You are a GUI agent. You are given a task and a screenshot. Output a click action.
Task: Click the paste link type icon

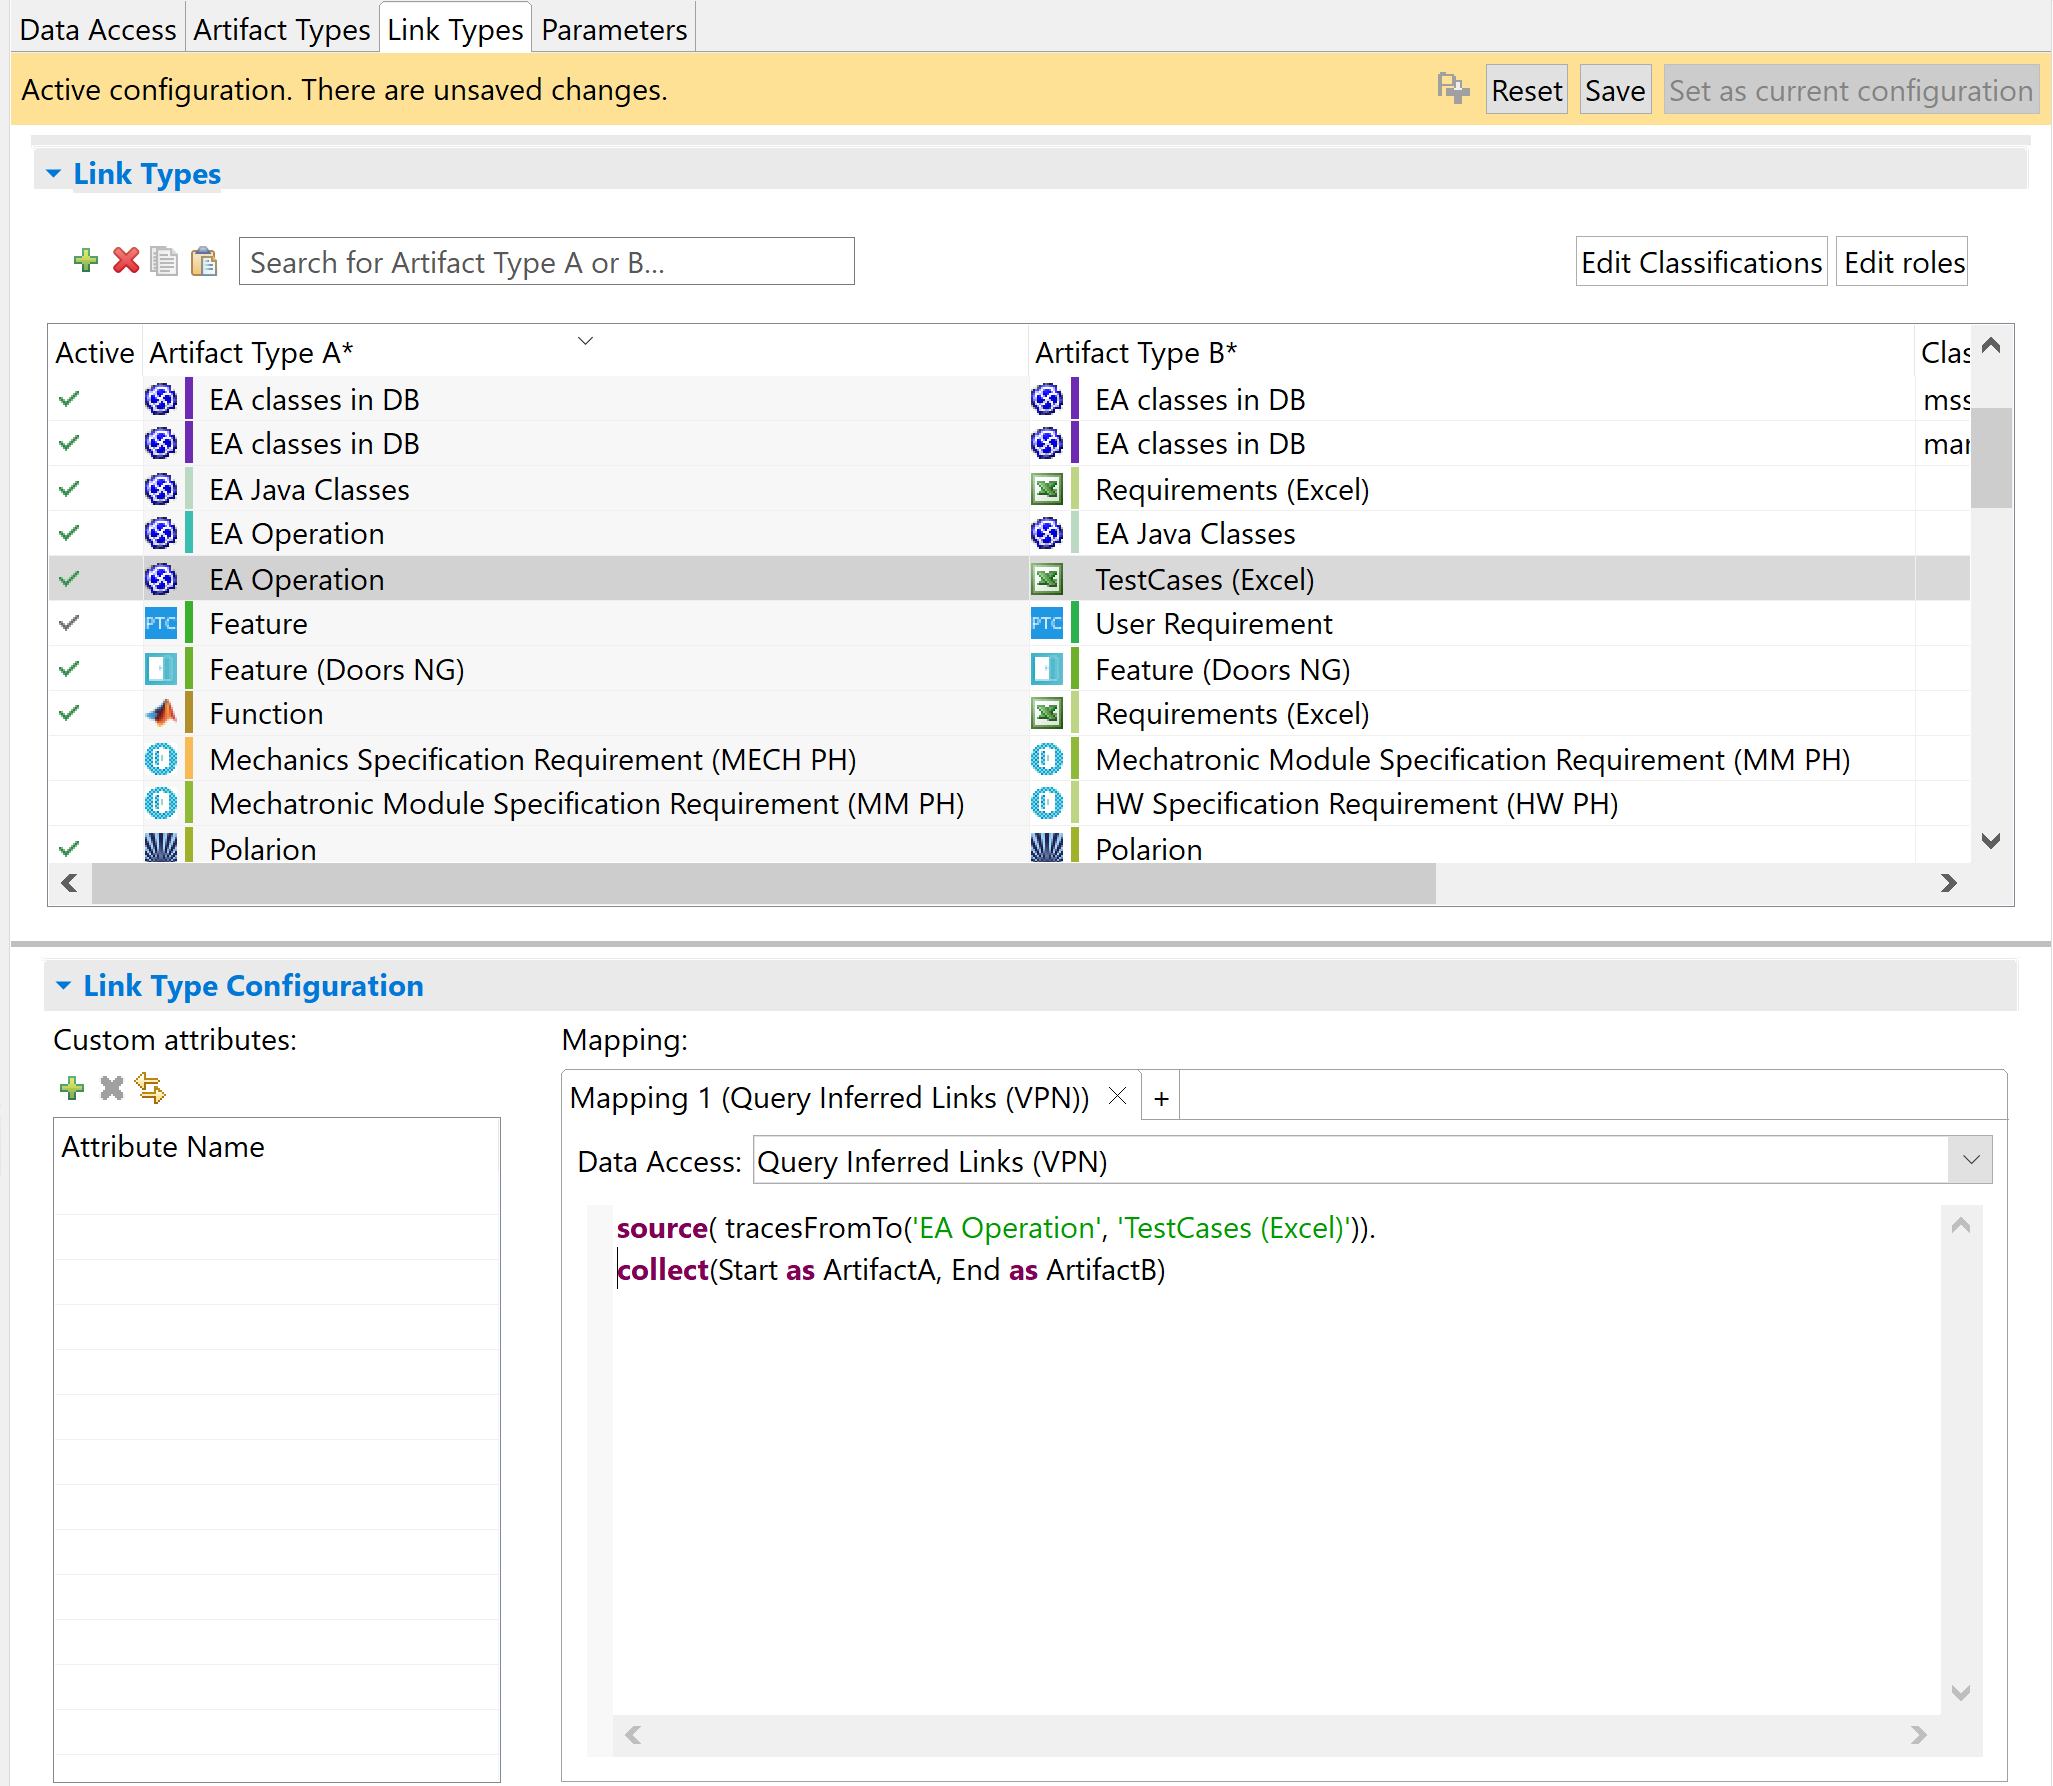click(204, 261)
